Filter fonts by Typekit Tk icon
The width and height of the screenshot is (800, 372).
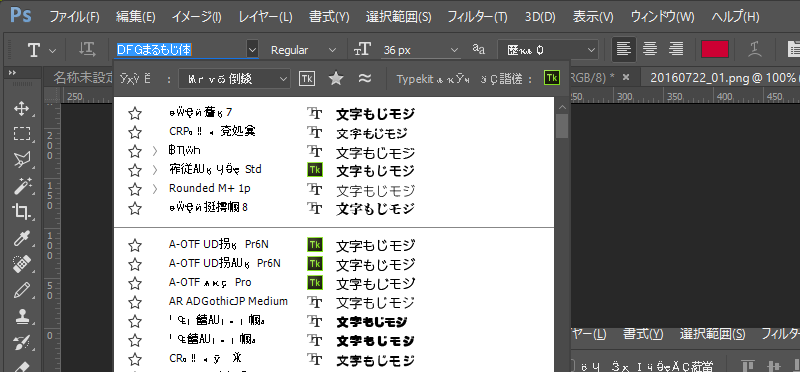pyautogui.click(x=307, y=78)
